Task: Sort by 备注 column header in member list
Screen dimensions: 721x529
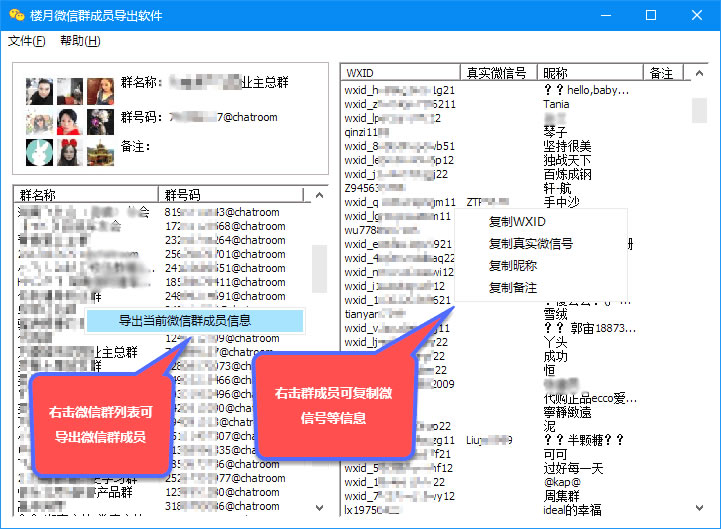Action: pos(663,73)
